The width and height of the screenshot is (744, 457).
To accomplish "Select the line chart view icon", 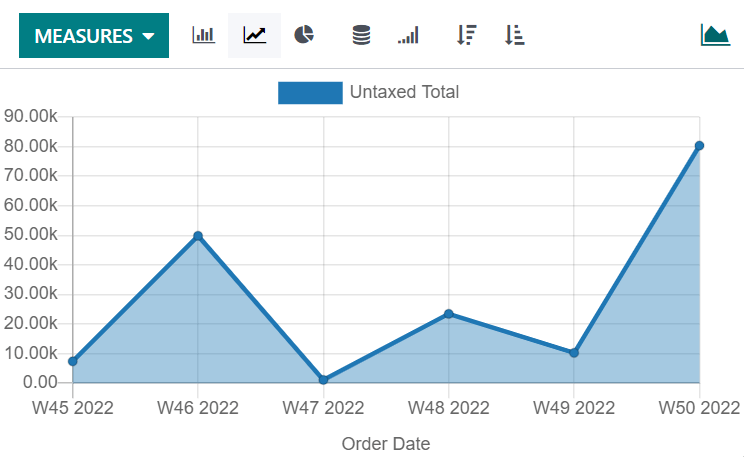I will (255, 36).
